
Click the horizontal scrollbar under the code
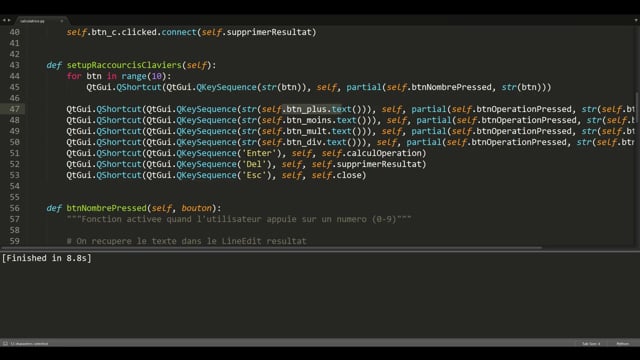(x=271, y=248)
